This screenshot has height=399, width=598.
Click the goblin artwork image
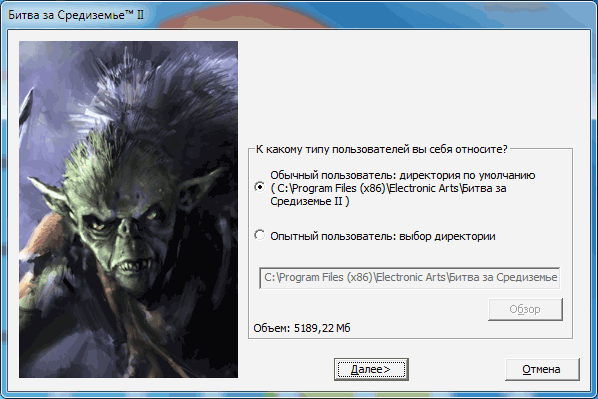(129, 209)
